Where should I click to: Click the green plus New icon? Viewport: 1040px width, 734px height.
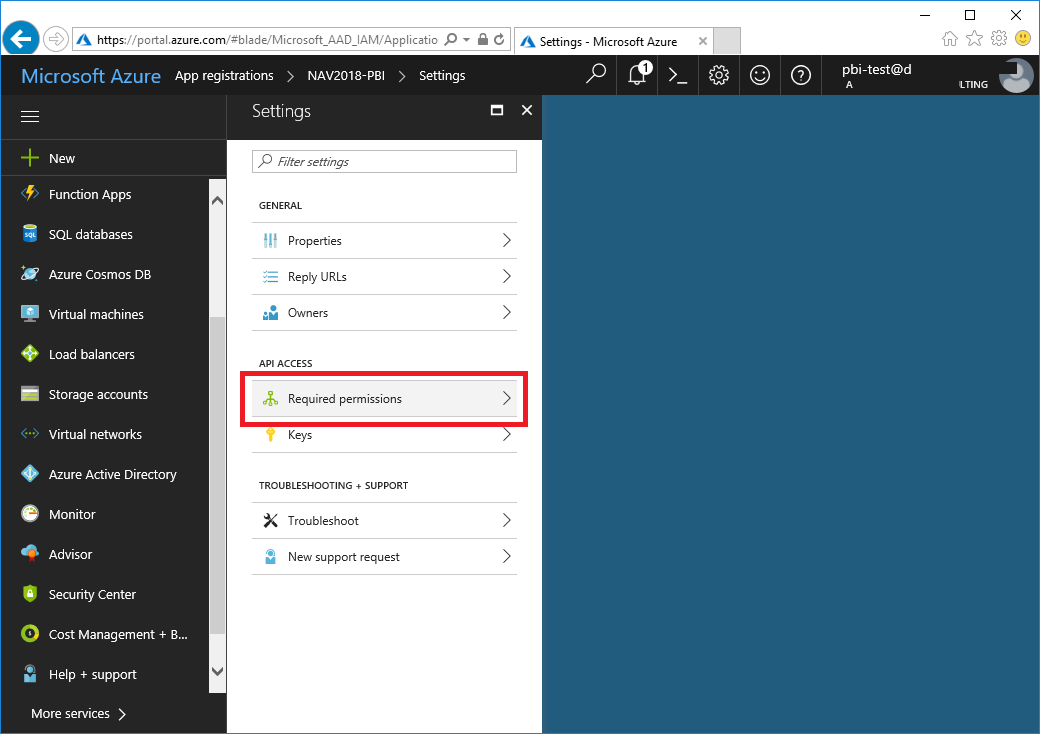tap(30, 158)
